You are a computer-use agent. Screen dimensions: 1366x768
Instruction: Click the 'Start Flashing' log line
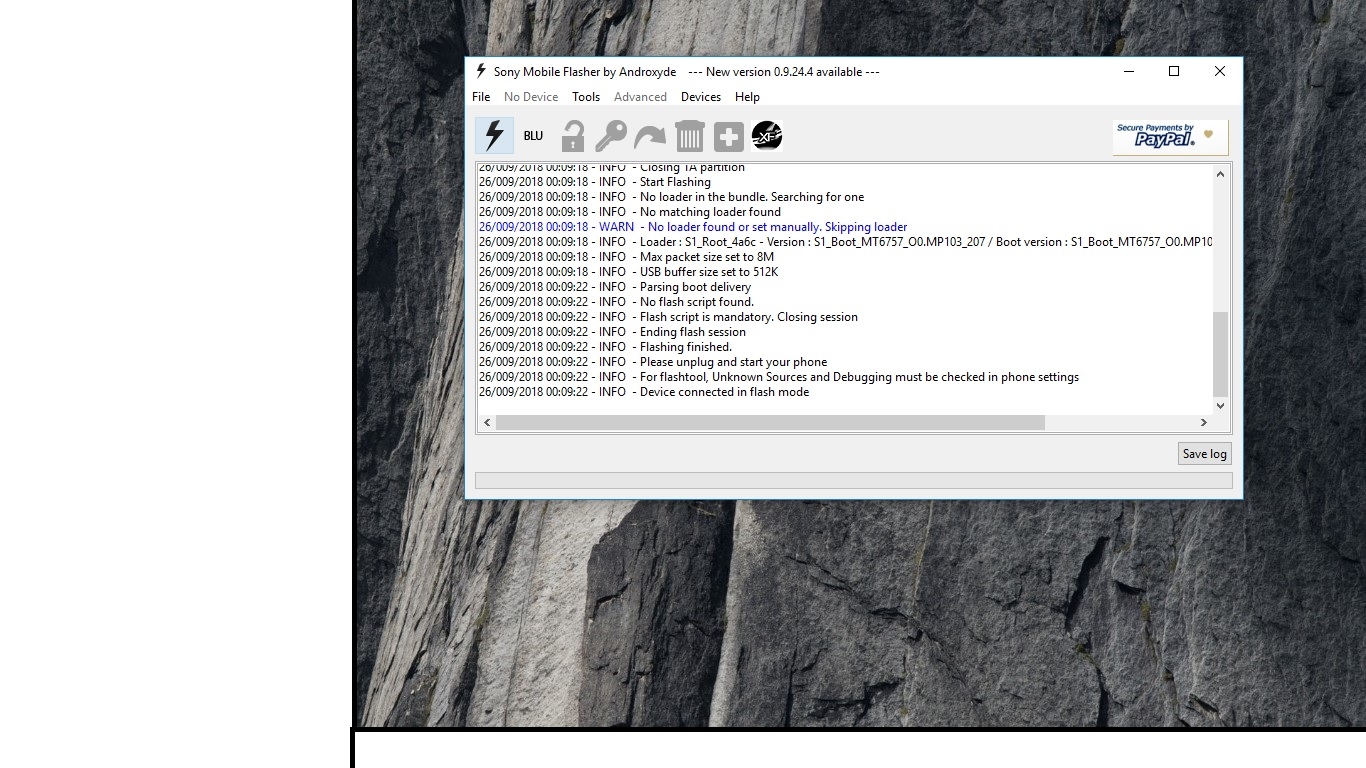(595, 182)
